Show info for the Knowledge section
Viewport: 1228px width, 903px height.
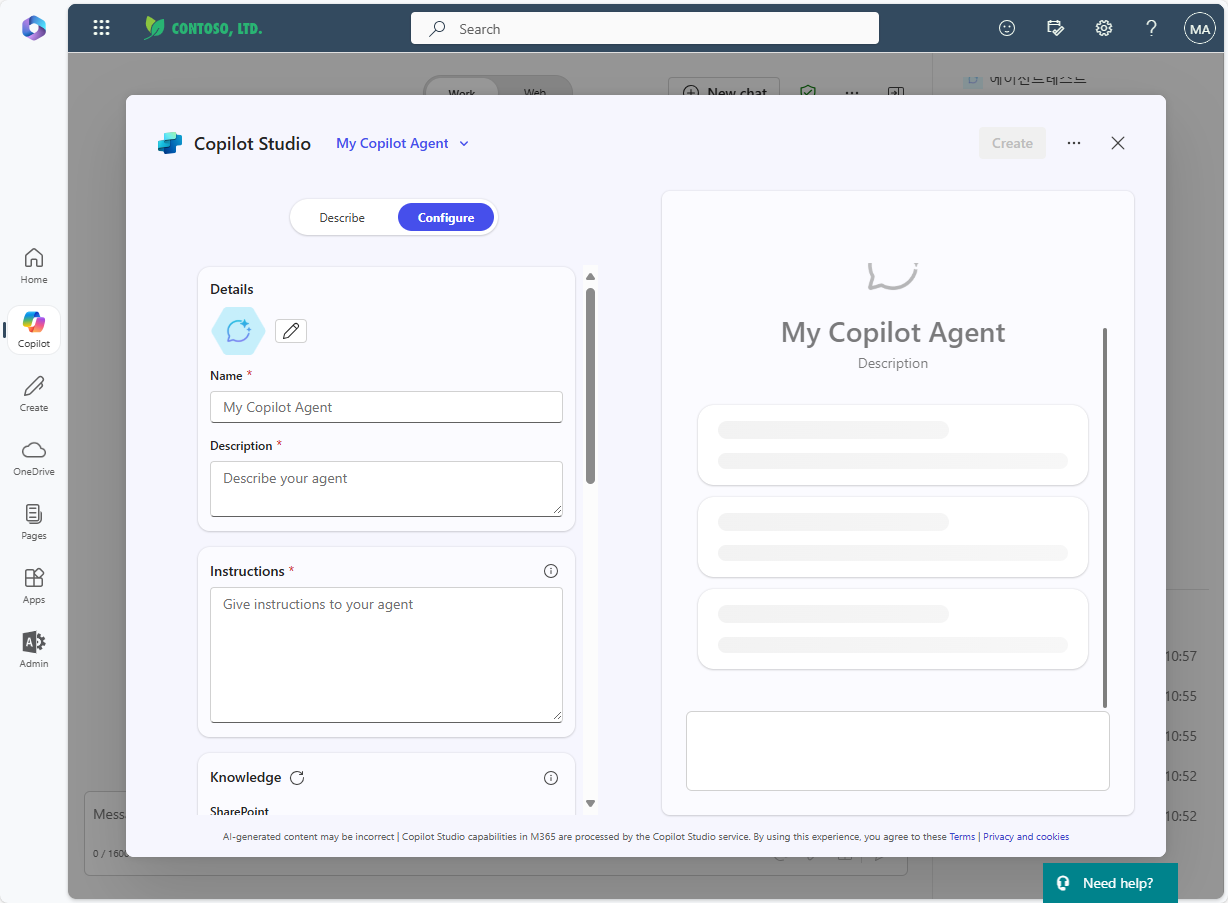(x=551, y=778)
